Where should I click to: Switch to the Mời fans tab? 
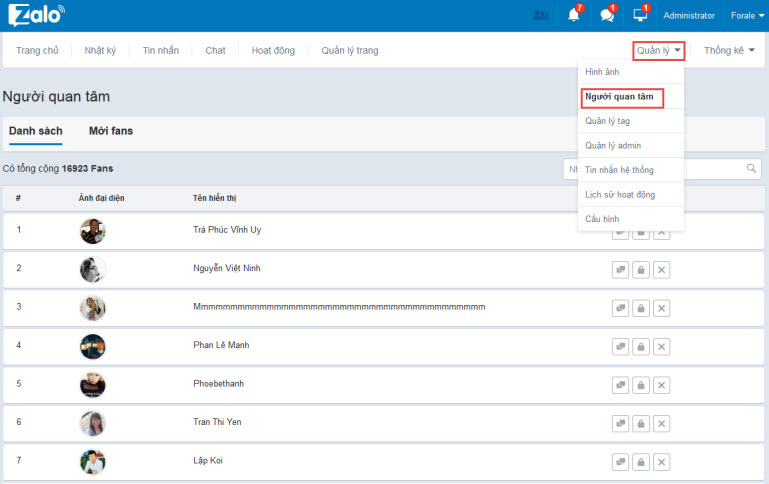pyautogui.click(x=111, y=131)
